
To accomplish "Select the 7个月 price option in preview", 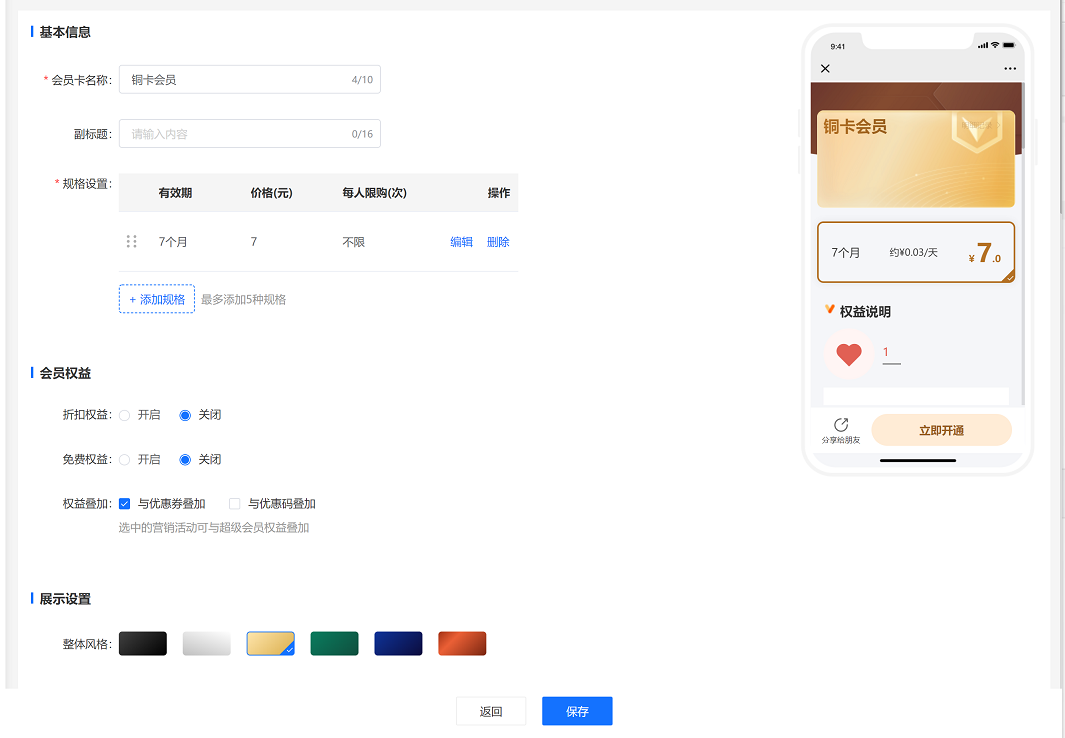I will pos(916,253).
